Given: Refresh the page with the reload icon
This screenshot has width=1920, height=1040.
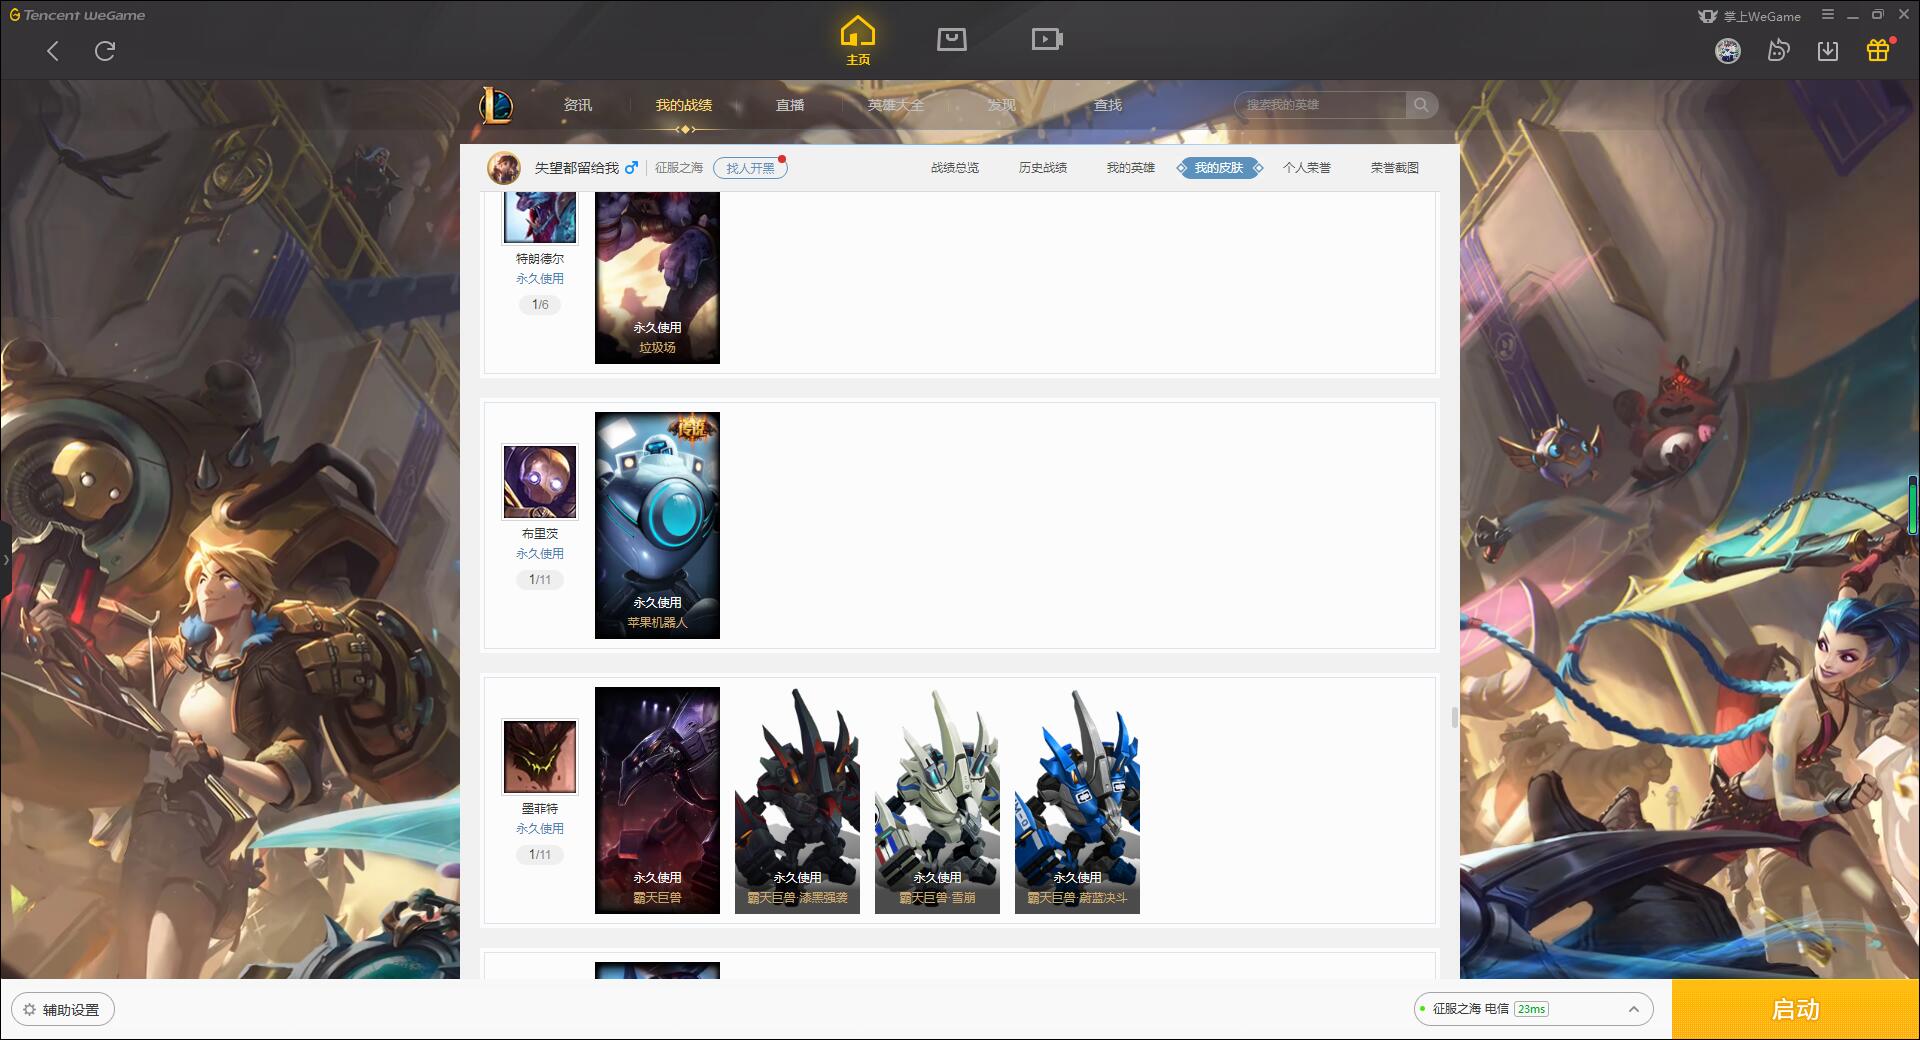Looking at the screenshot, I should pyautogui.click(x=105, y=51).
